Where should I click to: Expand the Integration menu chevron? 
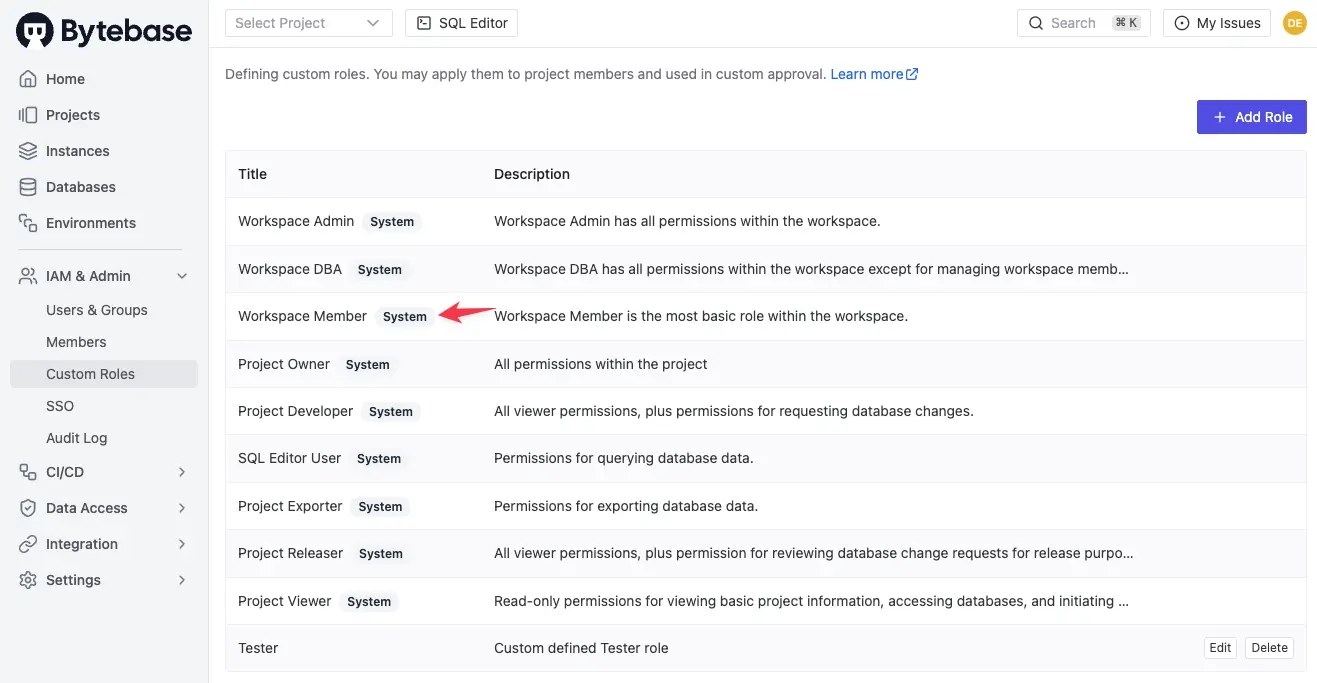(182, 544)
